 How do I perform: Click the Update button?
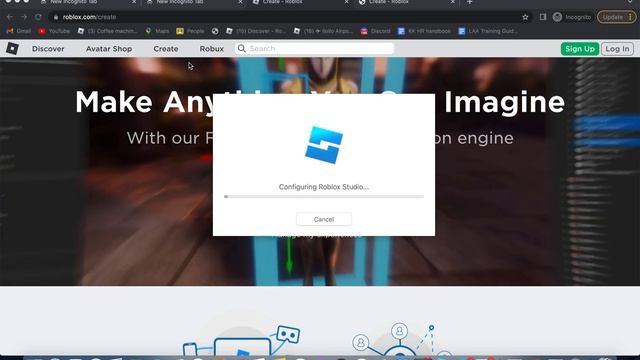[x=616, y=17]
